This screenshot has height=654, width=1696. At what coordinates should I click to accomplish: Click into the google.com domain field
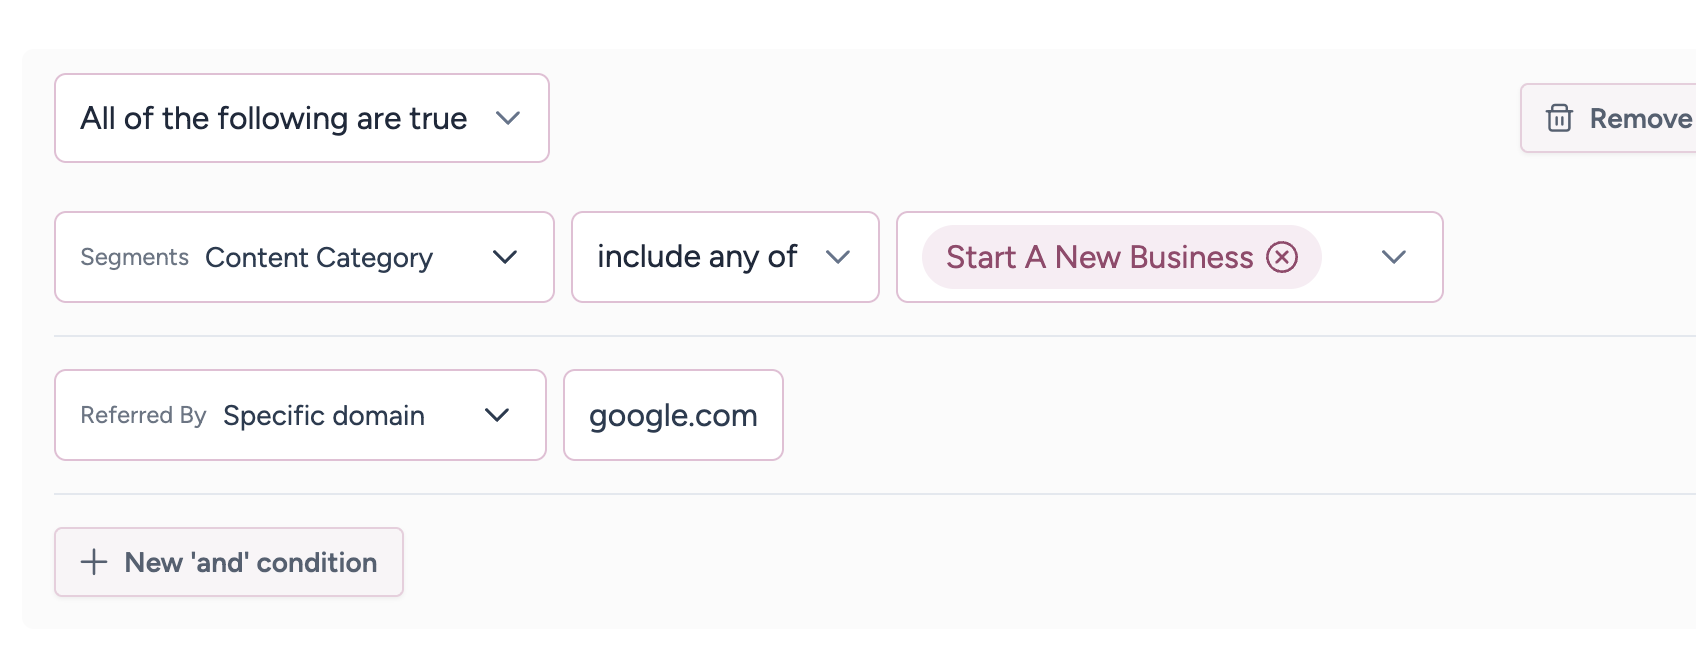point(673,415)
